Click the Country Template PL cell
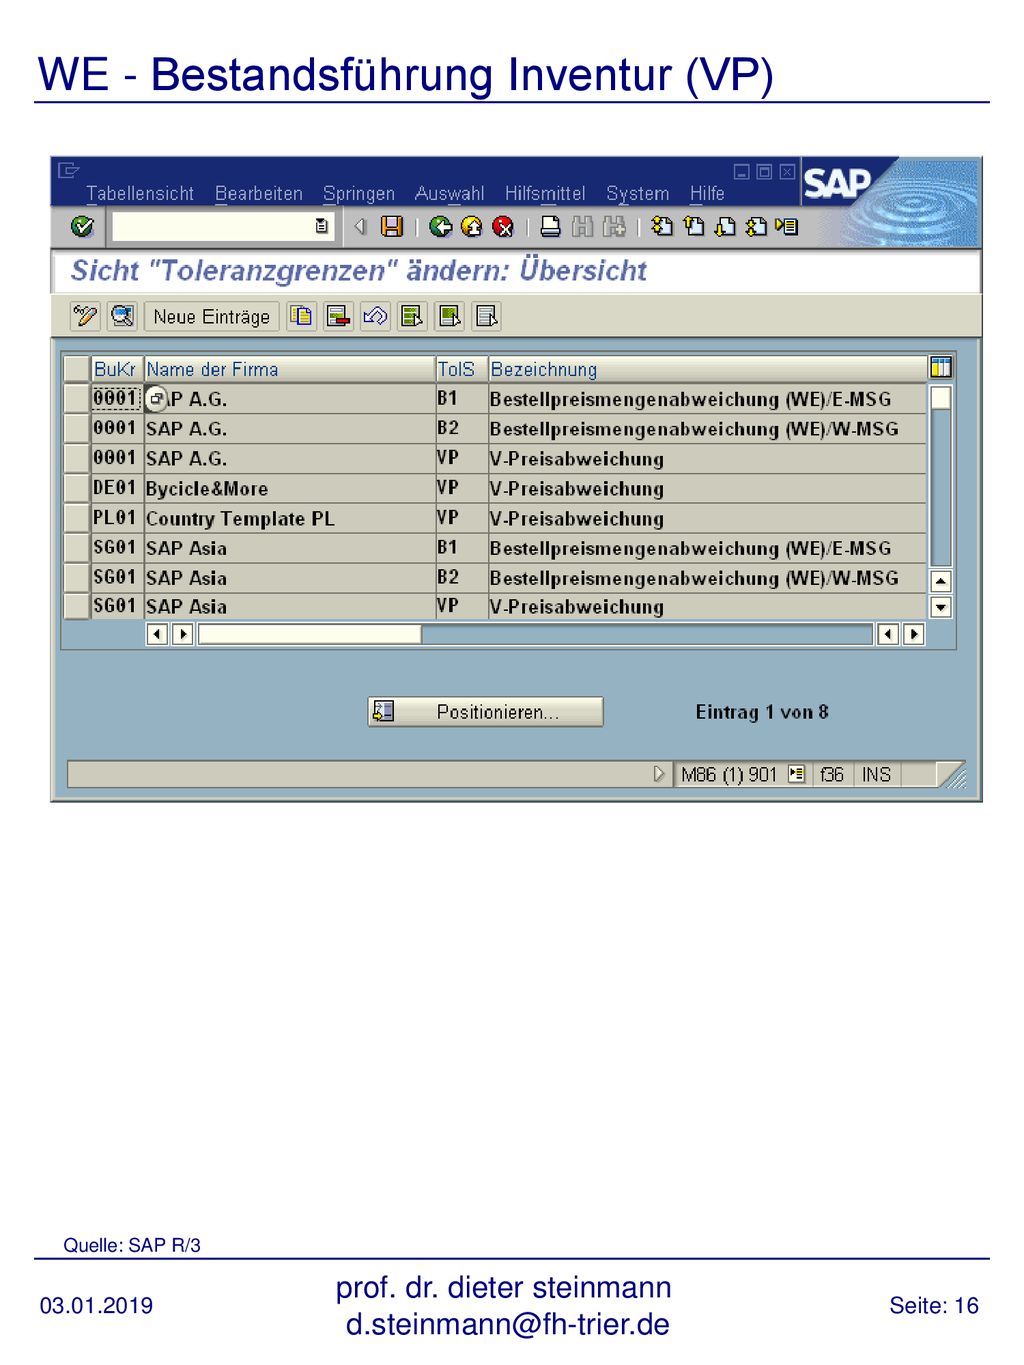This screenshot has width=1024, height=1365. 290,518
